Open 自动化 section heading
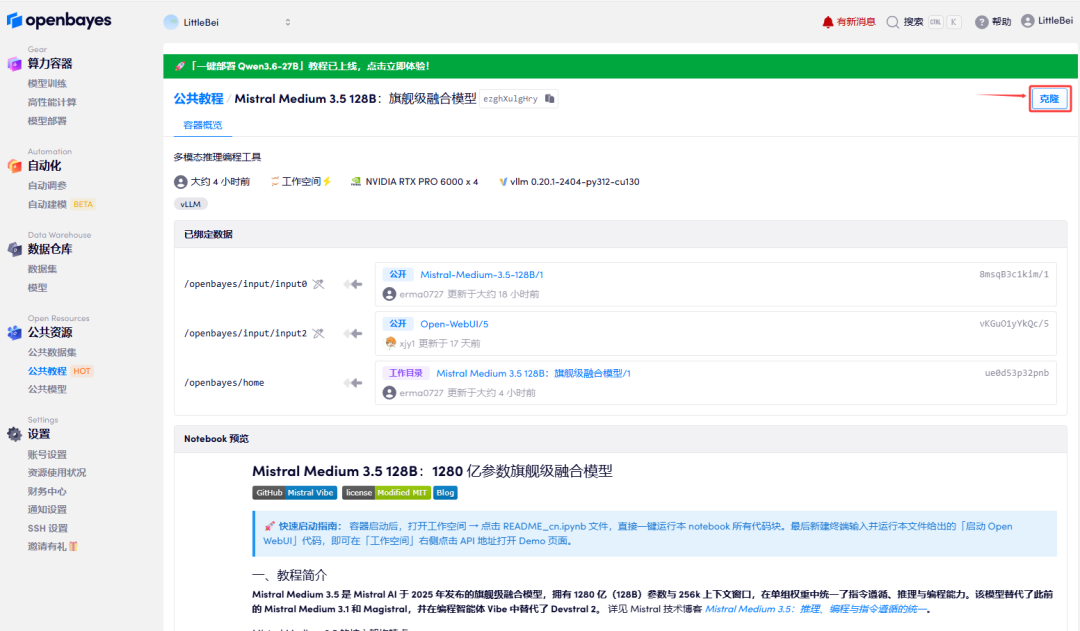Viewport: 1080px width, 631px height. (44, 165)
